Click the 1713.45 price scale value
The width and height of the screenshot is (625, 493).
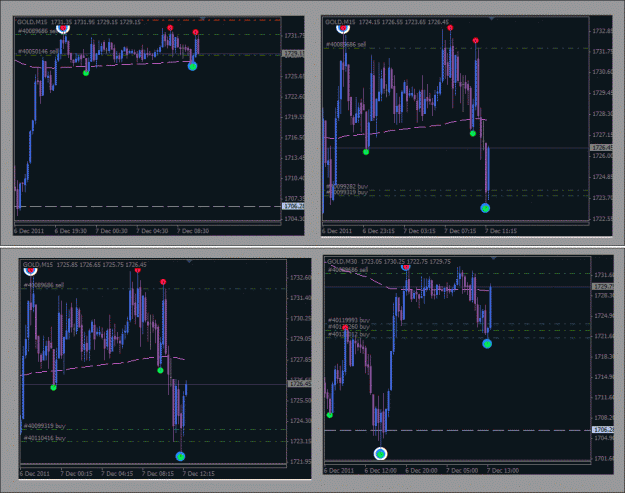click(294, 158)
